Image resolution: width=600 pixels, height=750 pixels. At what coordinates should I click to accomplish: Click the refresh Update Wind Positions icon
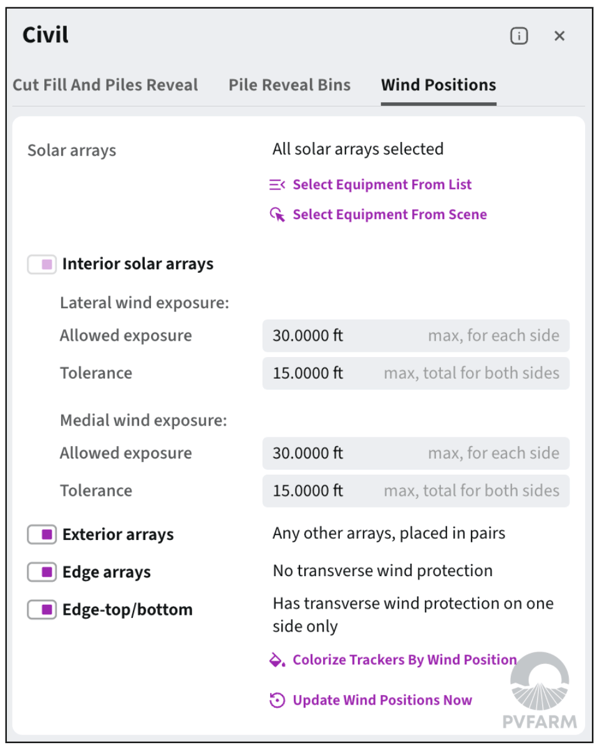click(277, 700)
